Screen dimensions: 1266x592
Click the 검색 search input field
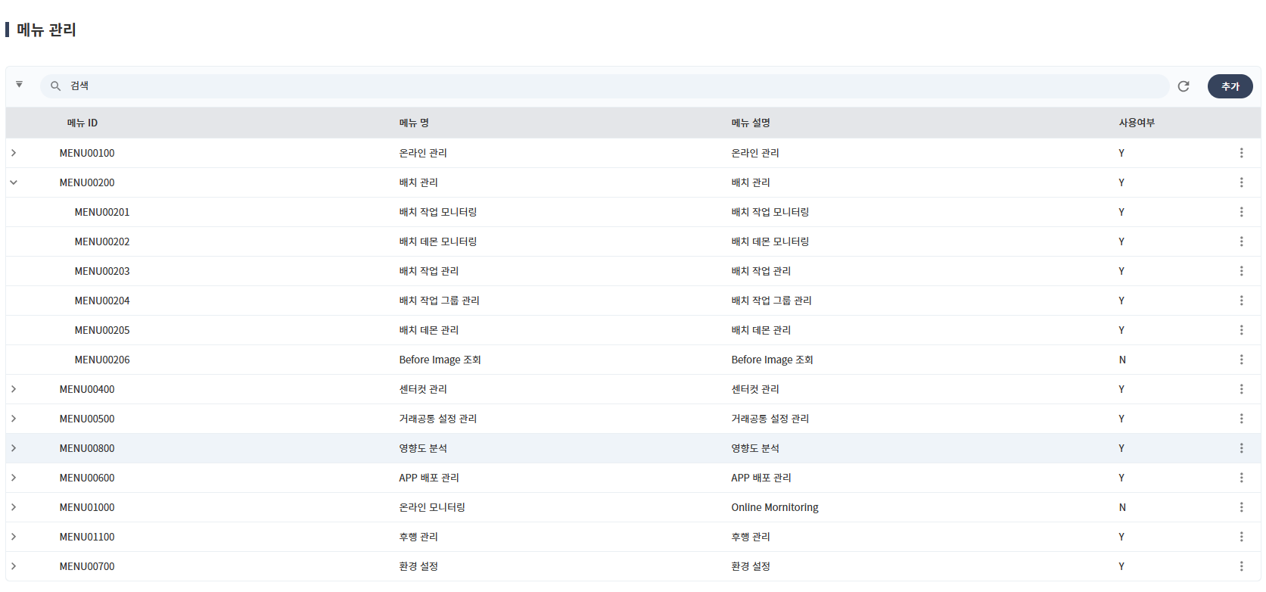click(600, 86)
